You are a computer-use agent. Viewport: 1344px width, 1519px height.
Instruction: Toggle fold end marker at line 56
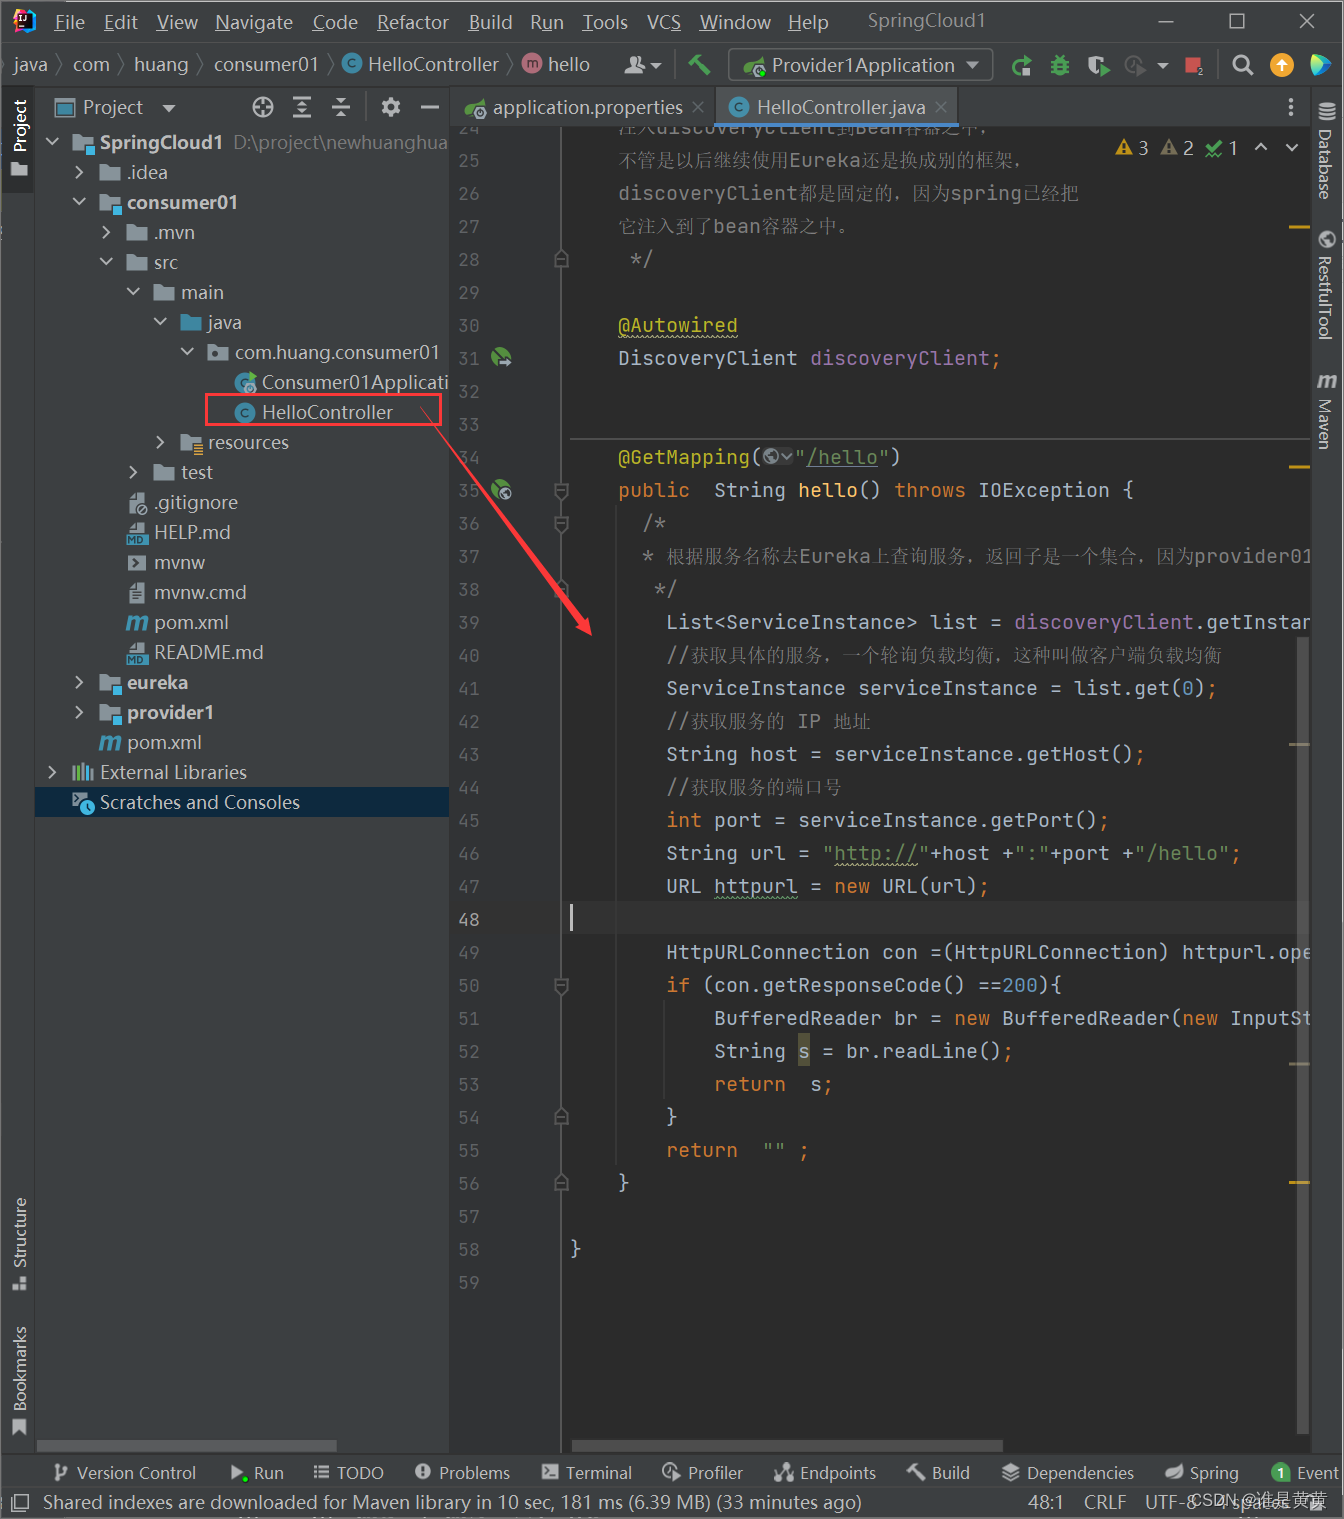tap(562, 1183)
